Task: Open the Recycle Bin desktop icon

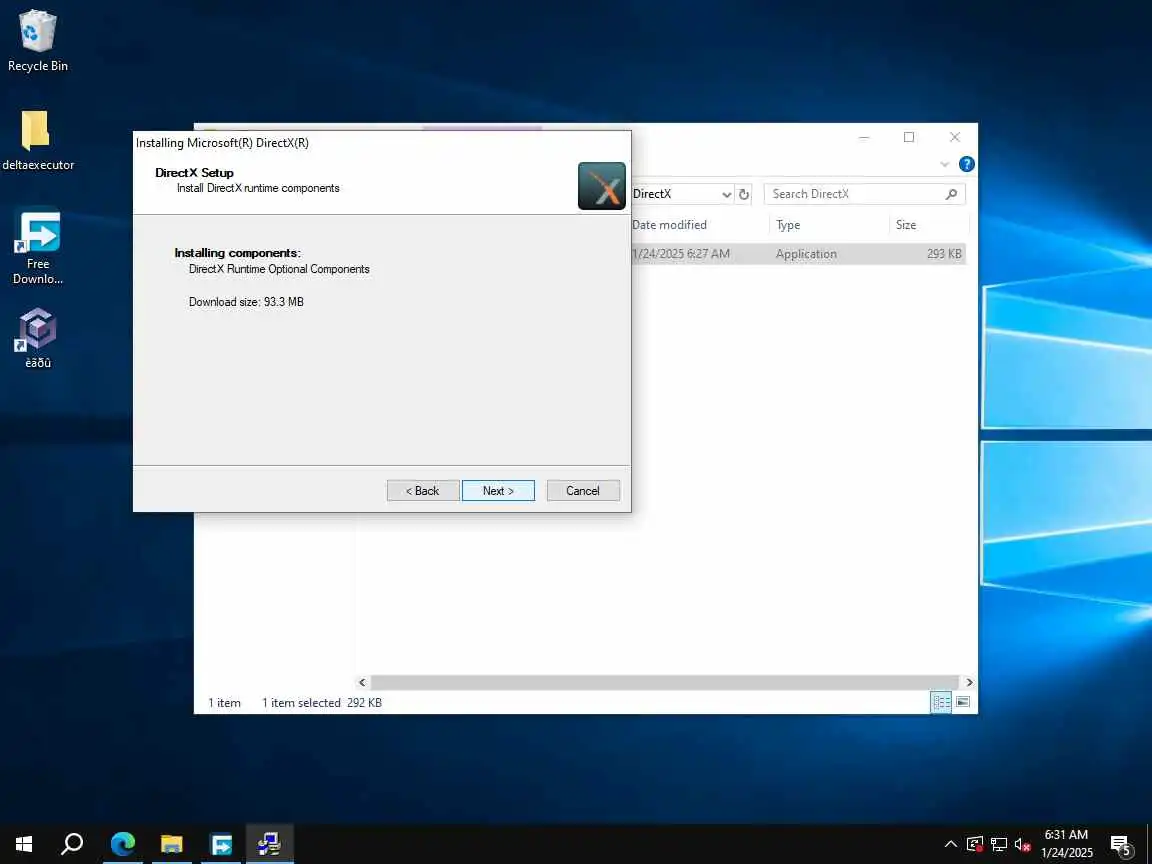Action: click(x=37, y=40)
